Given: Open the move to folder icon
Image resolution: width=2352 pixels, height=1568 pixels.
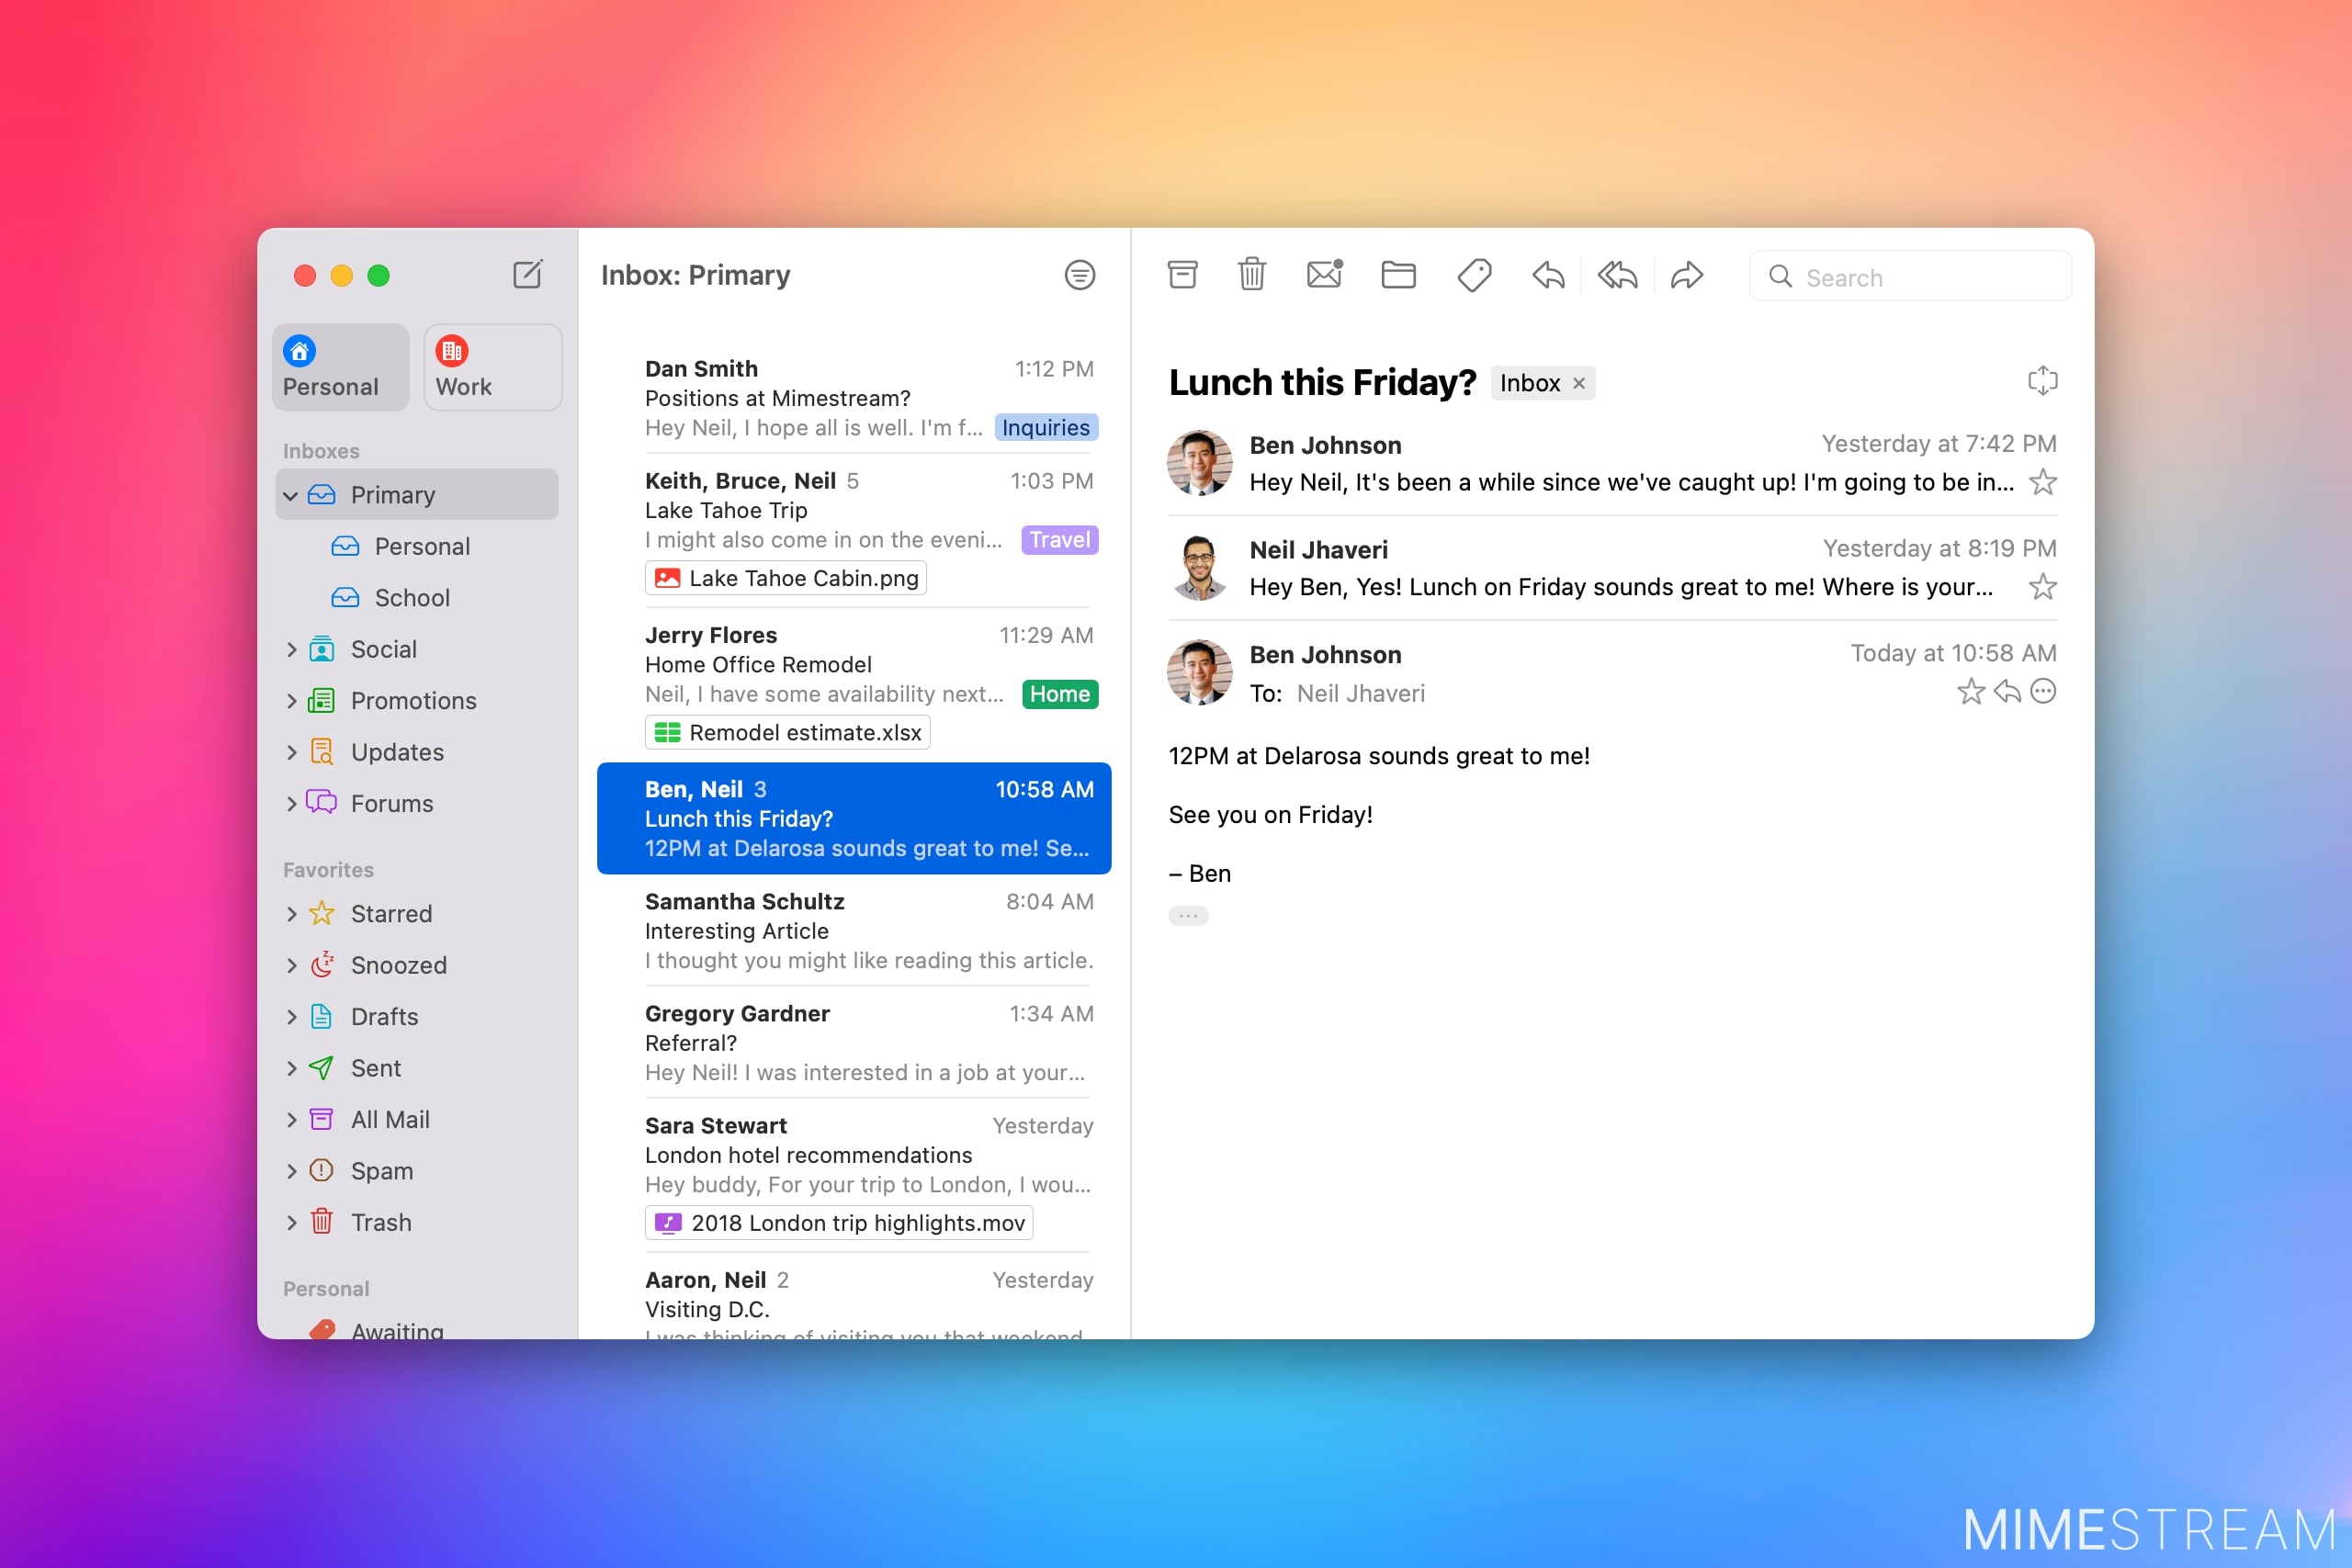Looking at the screenshot, I should (x=1398, y=274).
